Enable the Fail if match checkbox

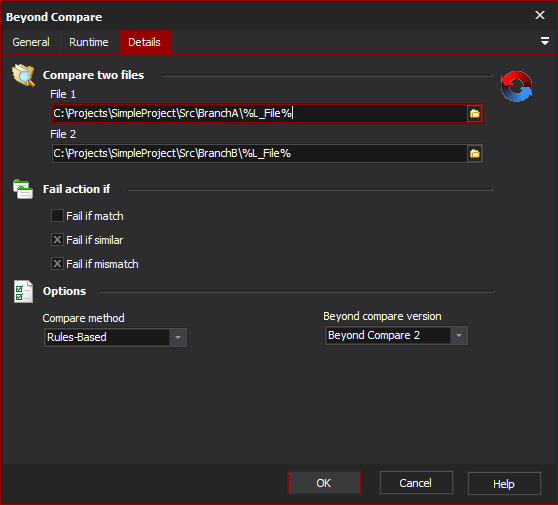pos(57,216)
